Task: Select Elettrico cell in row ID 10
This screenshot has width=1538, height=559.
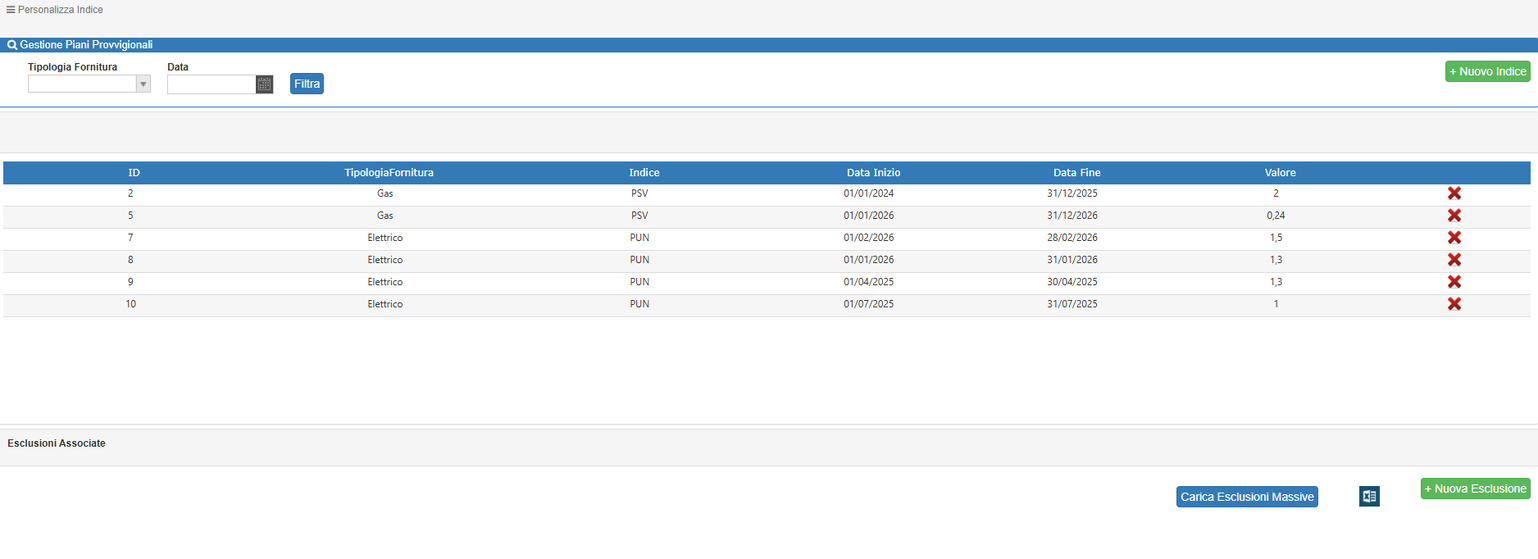Action: point(385,304)
